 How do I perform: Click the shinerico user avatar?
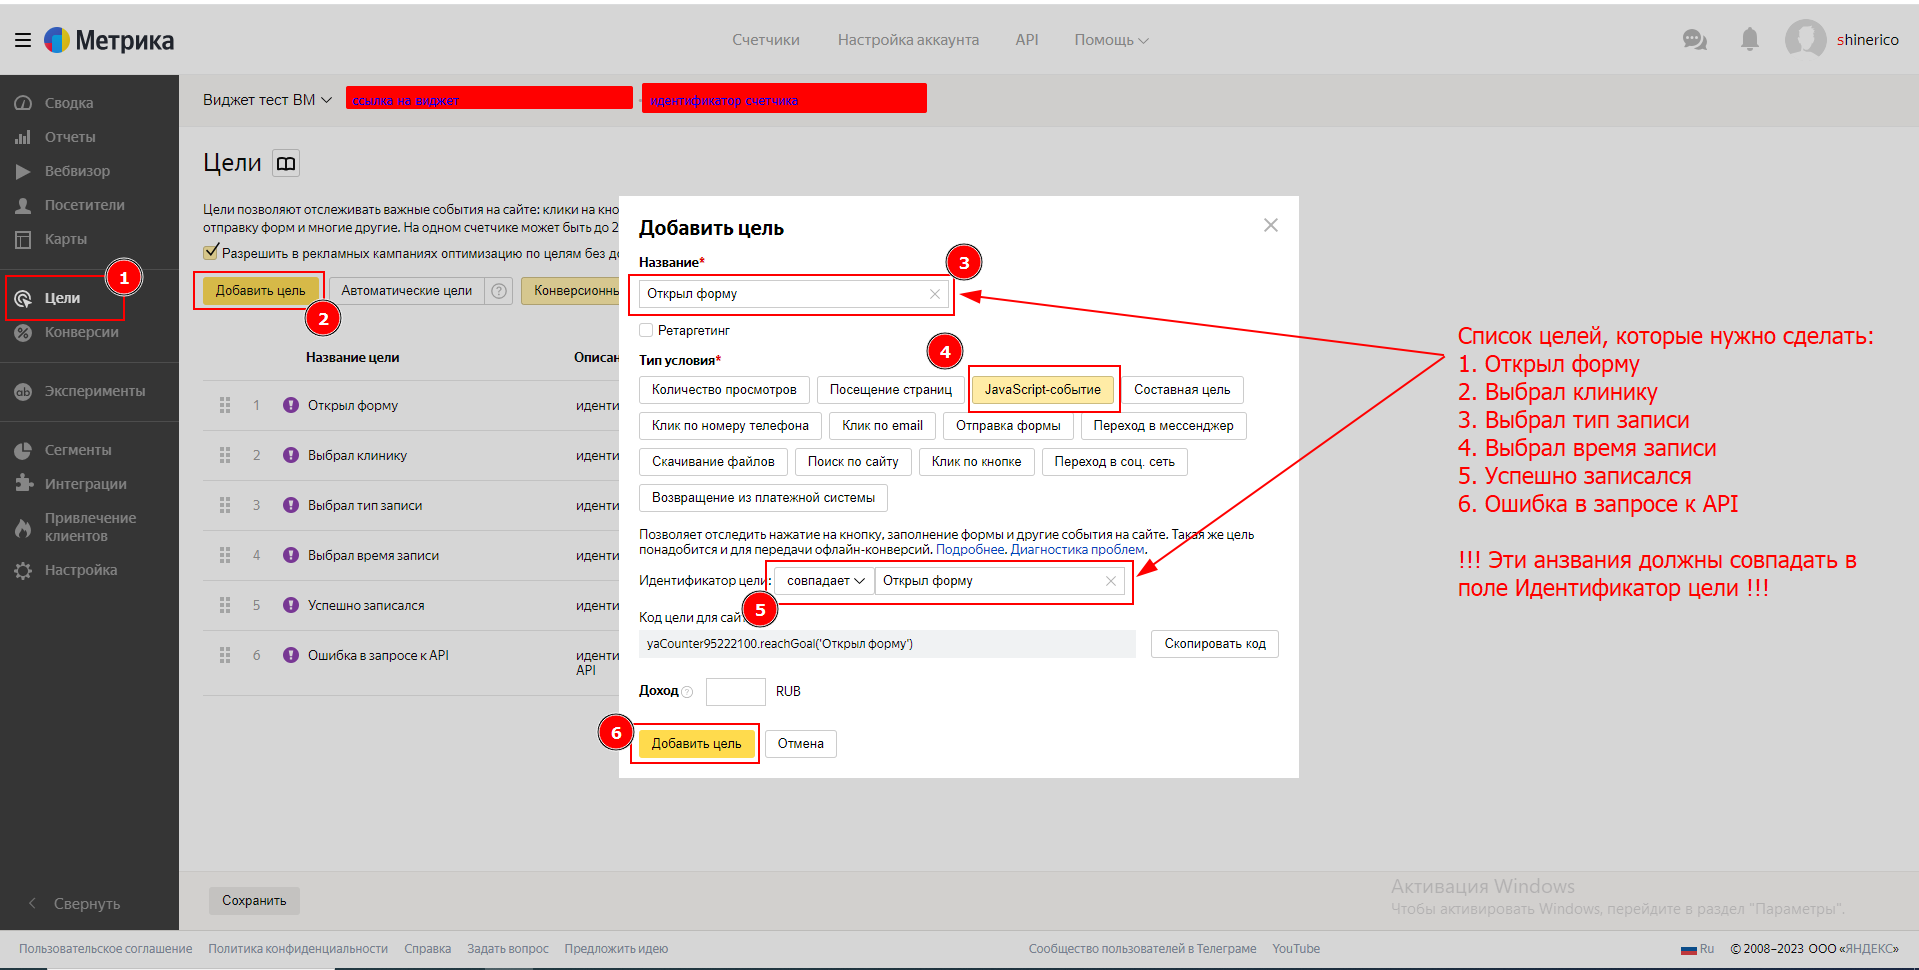point(1805,40)
